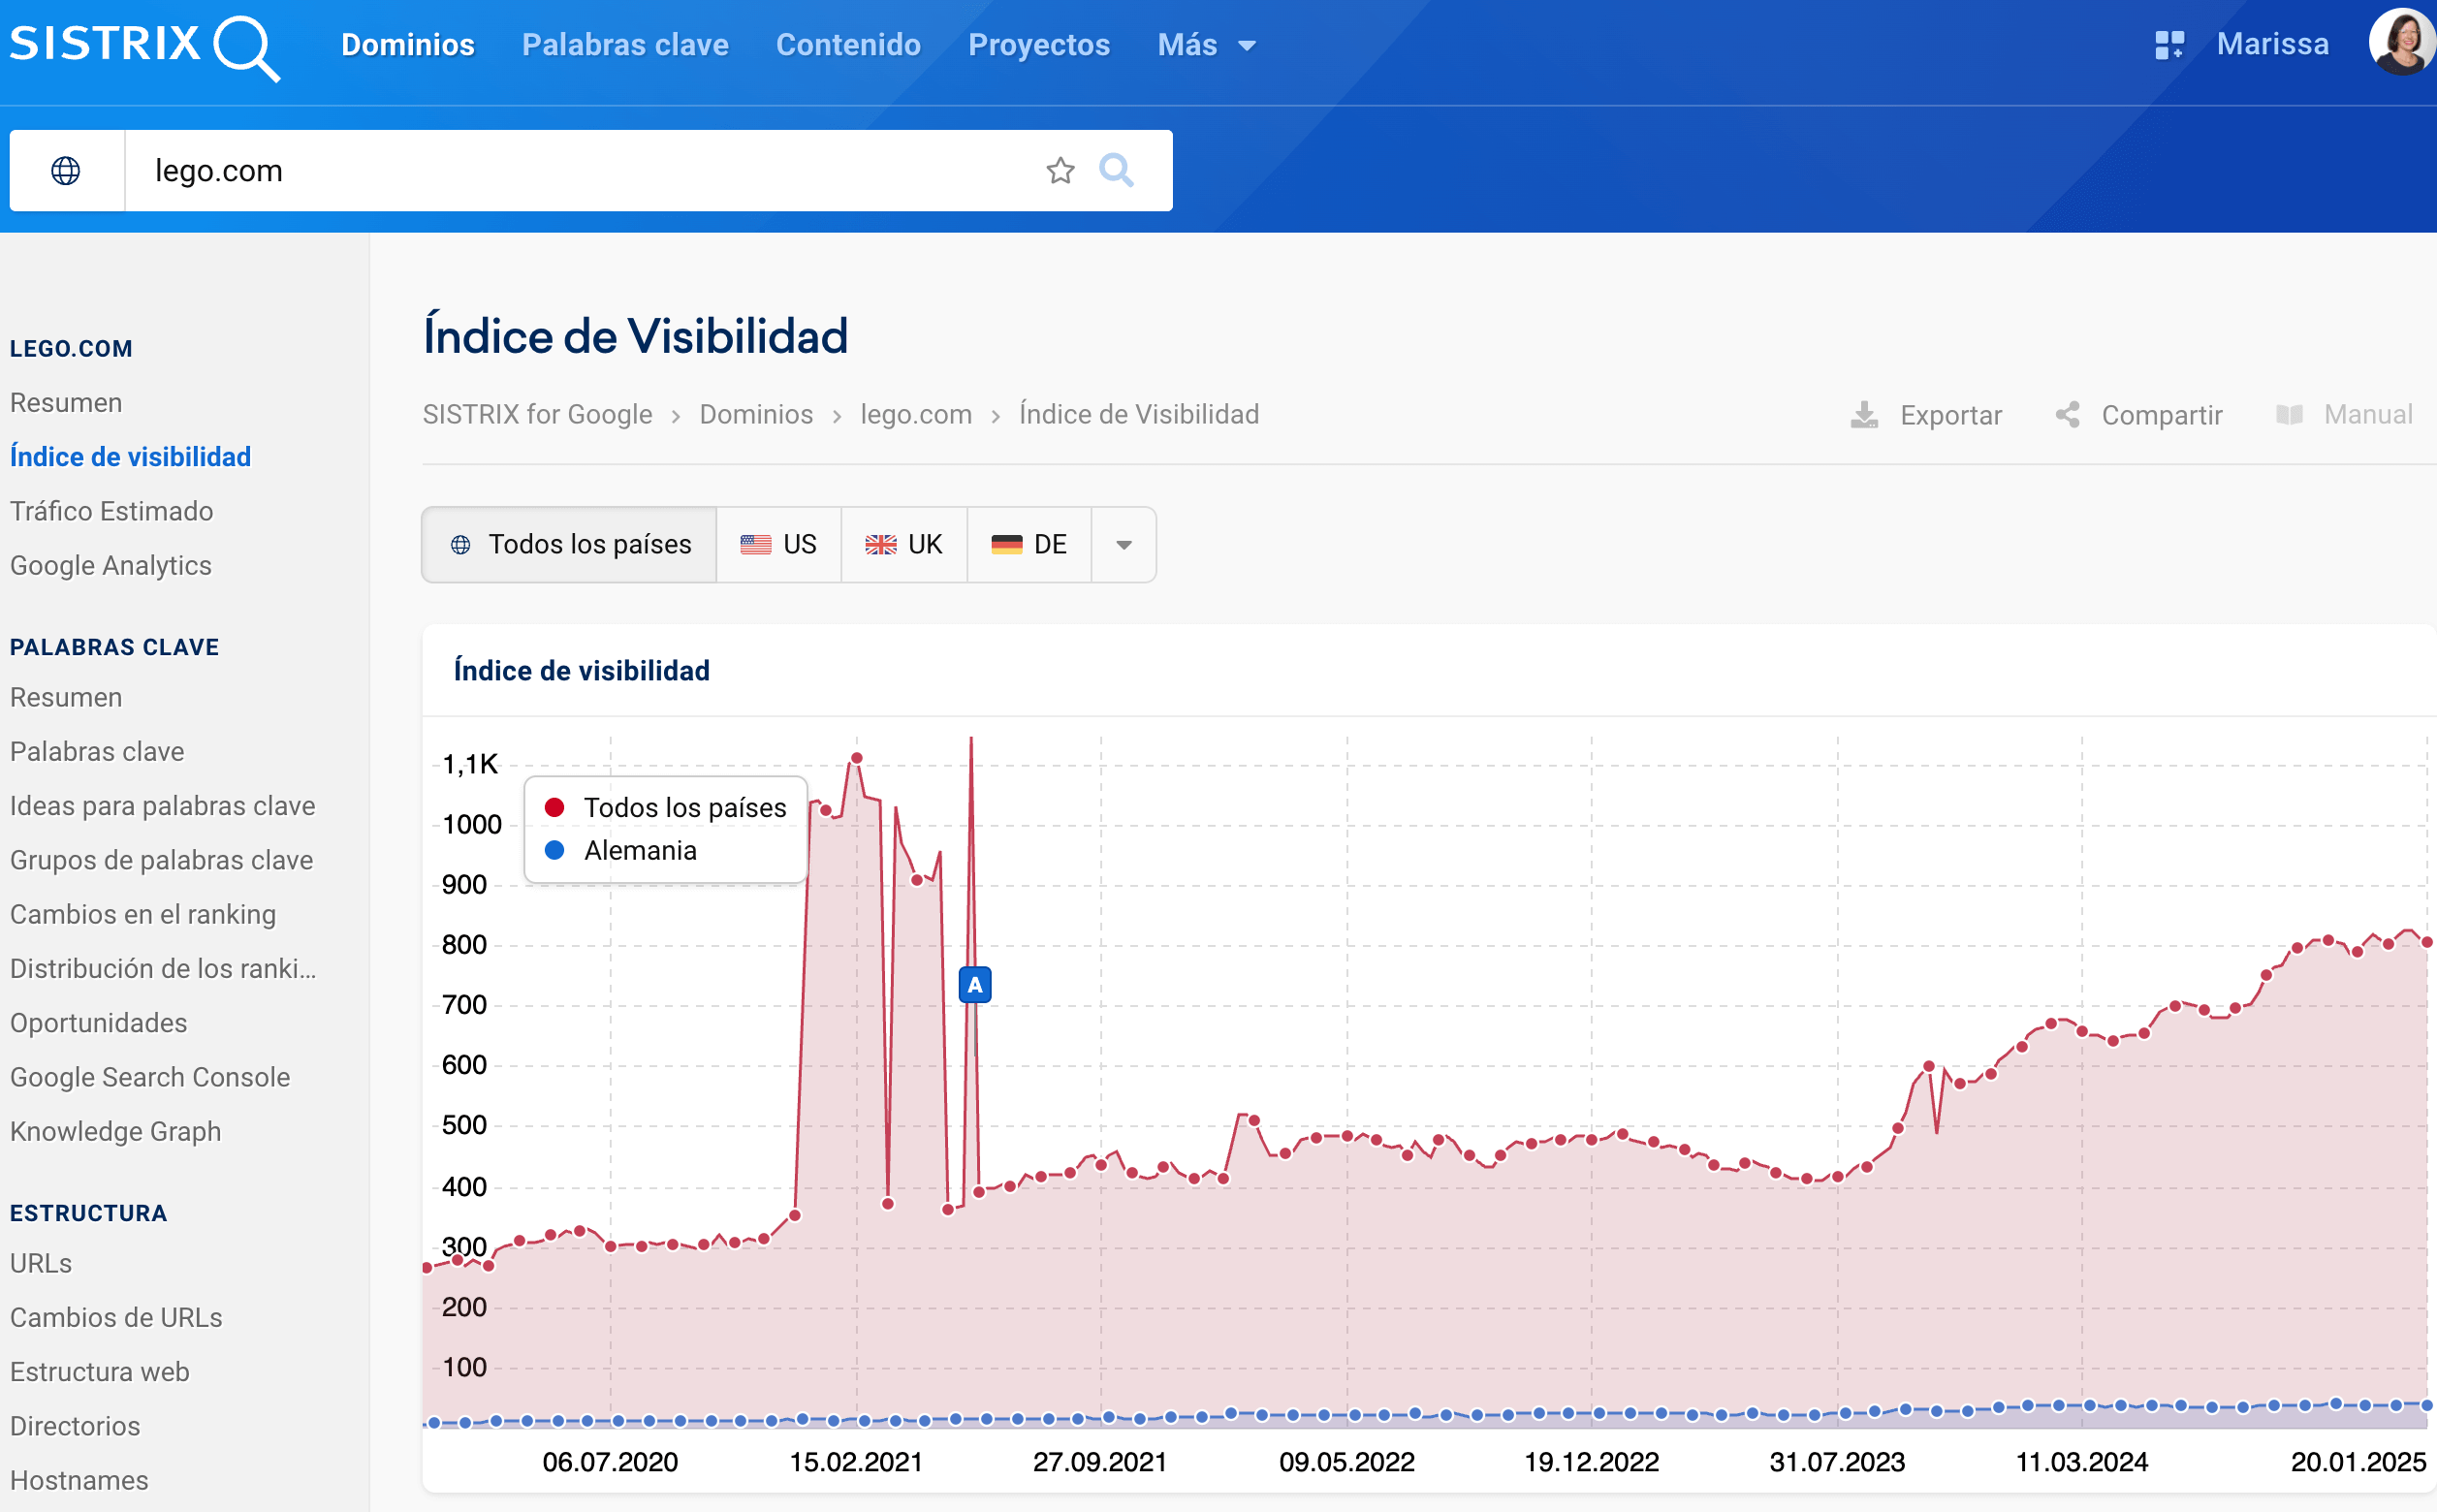
Task: Click the Exportar download icon
Action: click(x=1864, y=415)
